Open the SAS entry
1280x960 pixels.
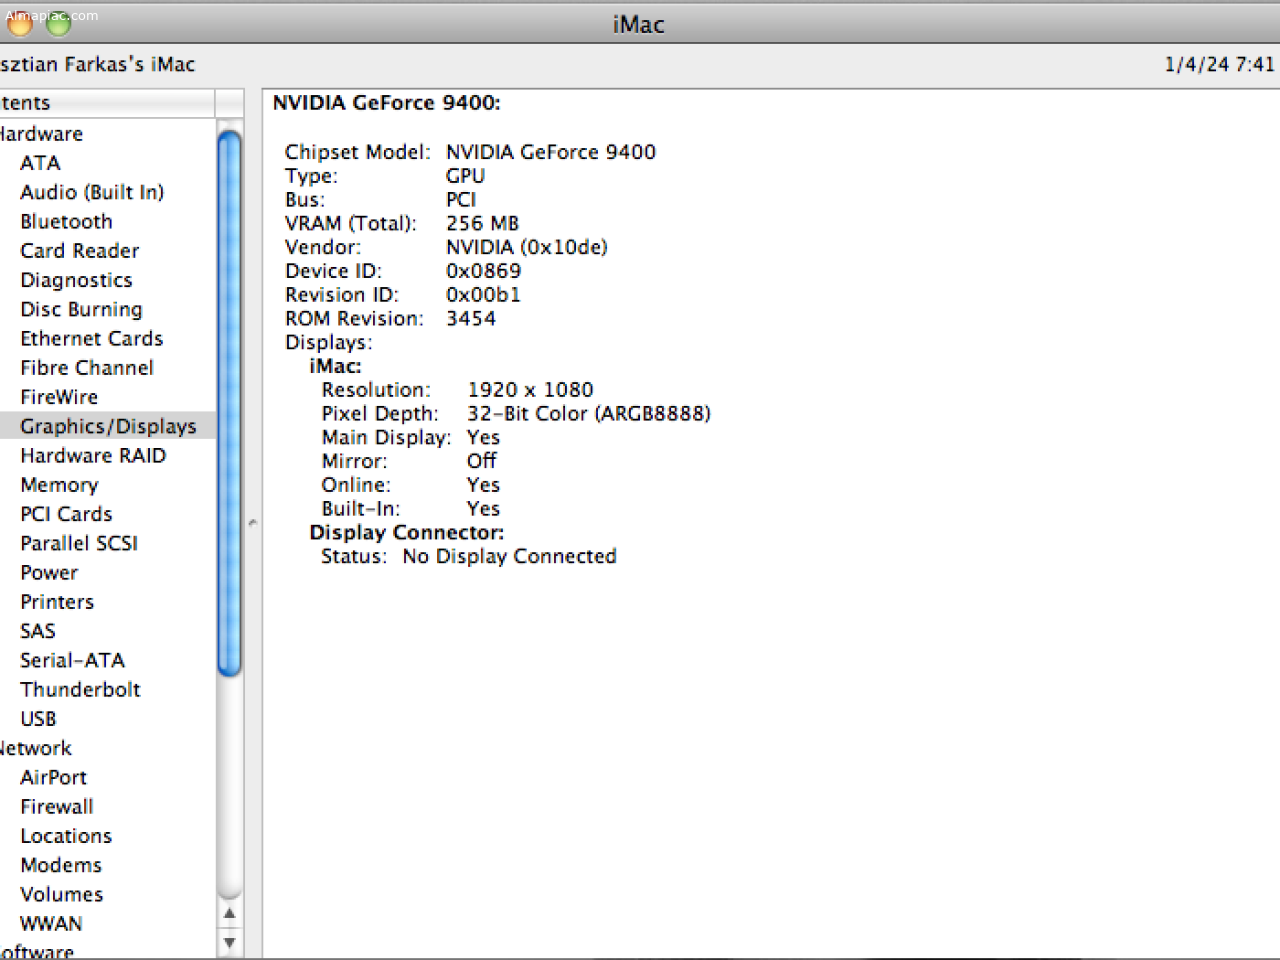click(38, 631)
